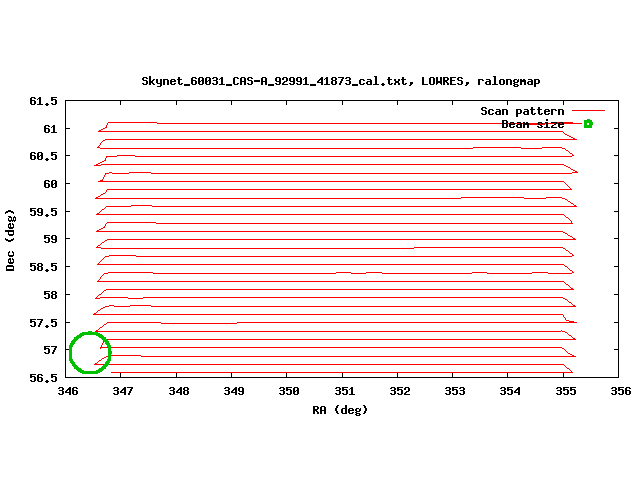Image resolution: width=640 pixels, height=480 pixels.
Task: Click the 59.5 Dec axis tick label
Action: [x=43, y=212]
